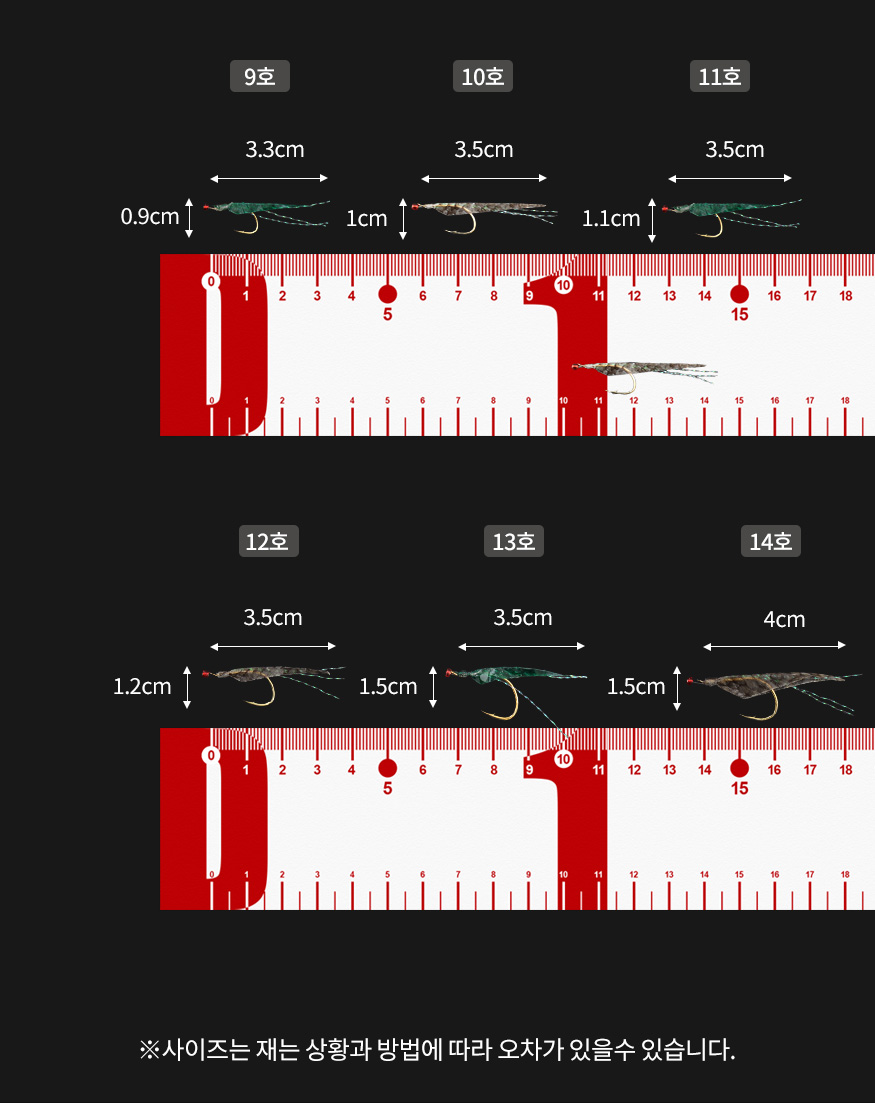The height and width of the screenshot is (1103, 875).
Task: Click the 3.5cm length above 13호 lure
Action: pos(523,618)
